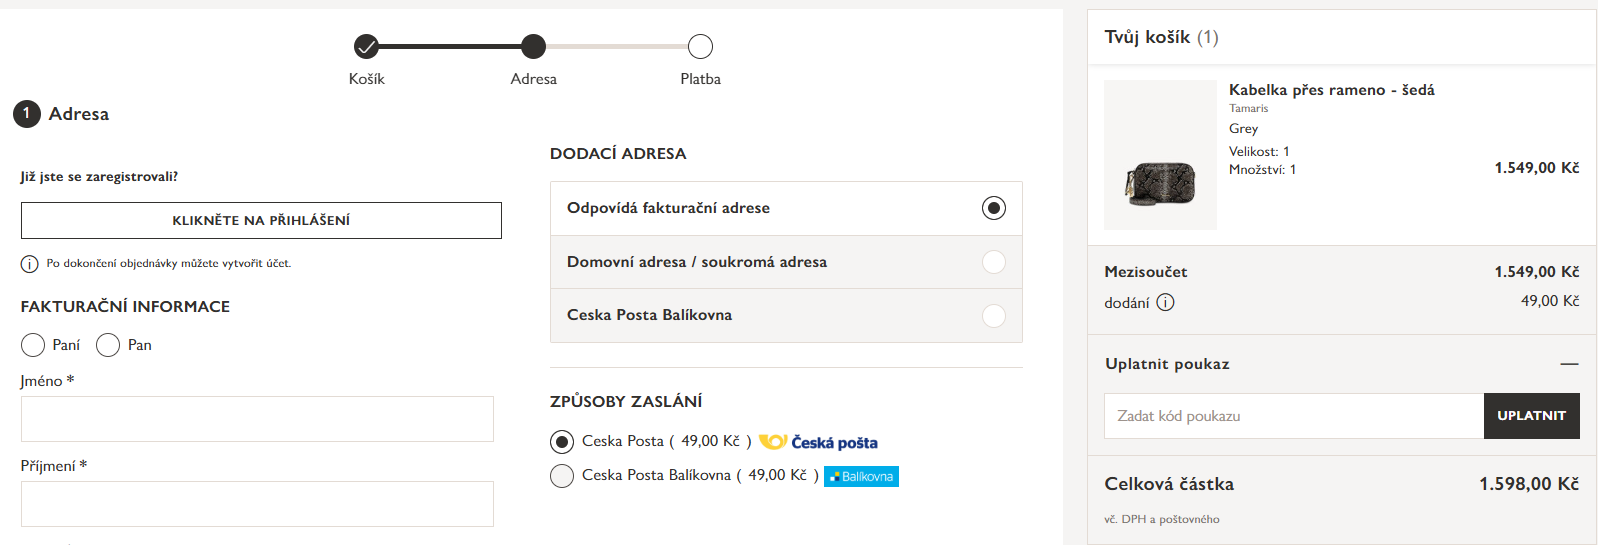The image size is (1598, 545).
Task: Select the Pan radio button
Action: (x=108, y=345)
